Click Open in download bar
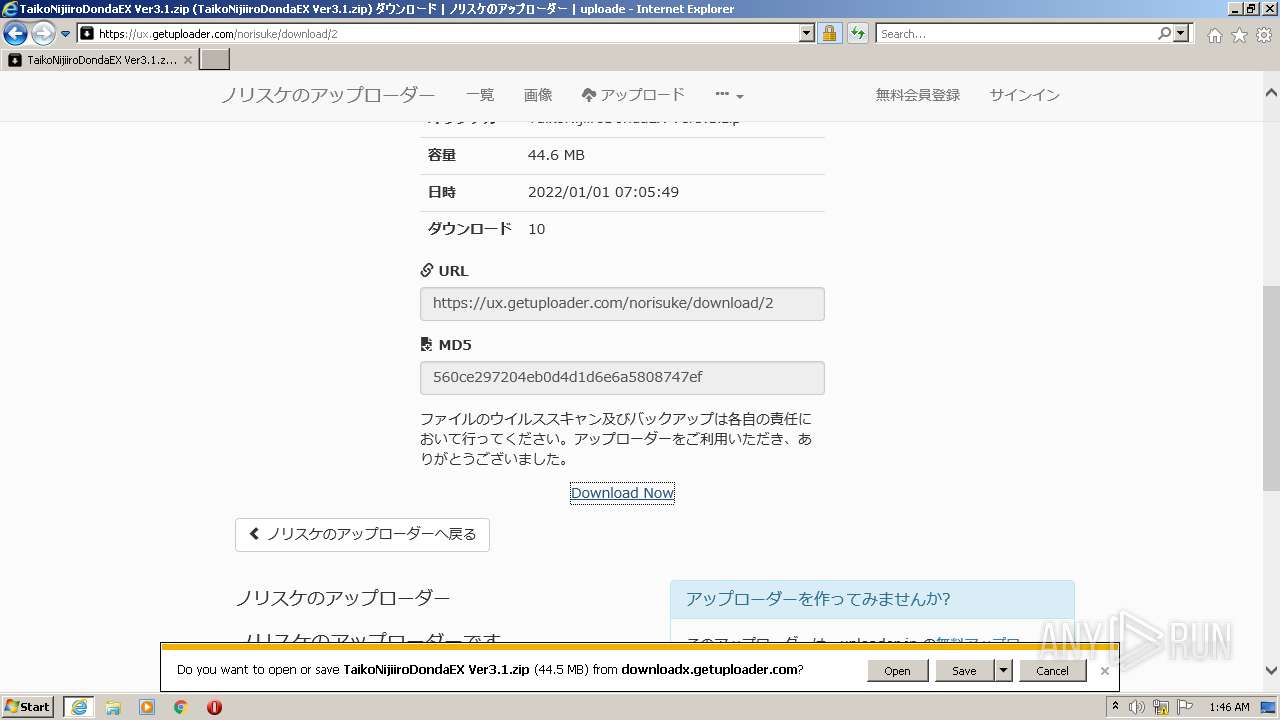 click(897, 671)
